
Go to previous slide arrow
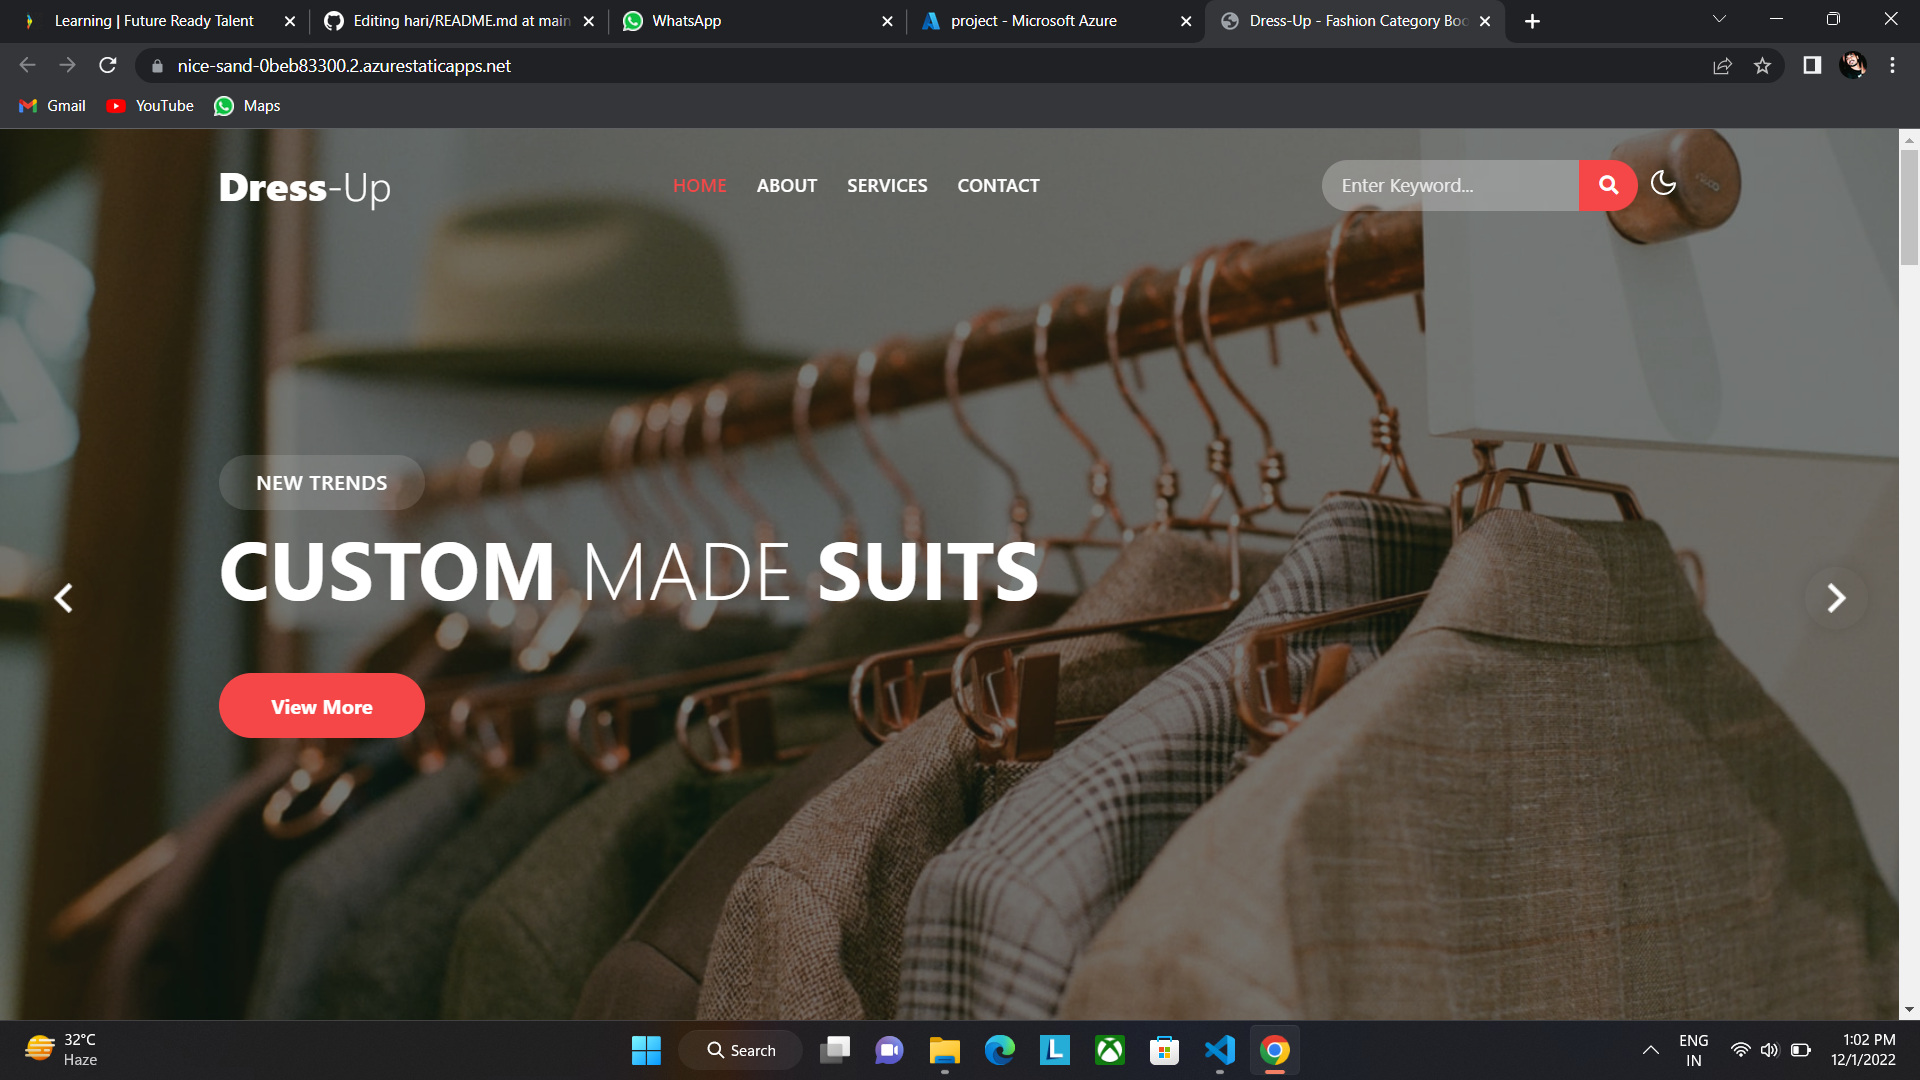pos(63,598)
